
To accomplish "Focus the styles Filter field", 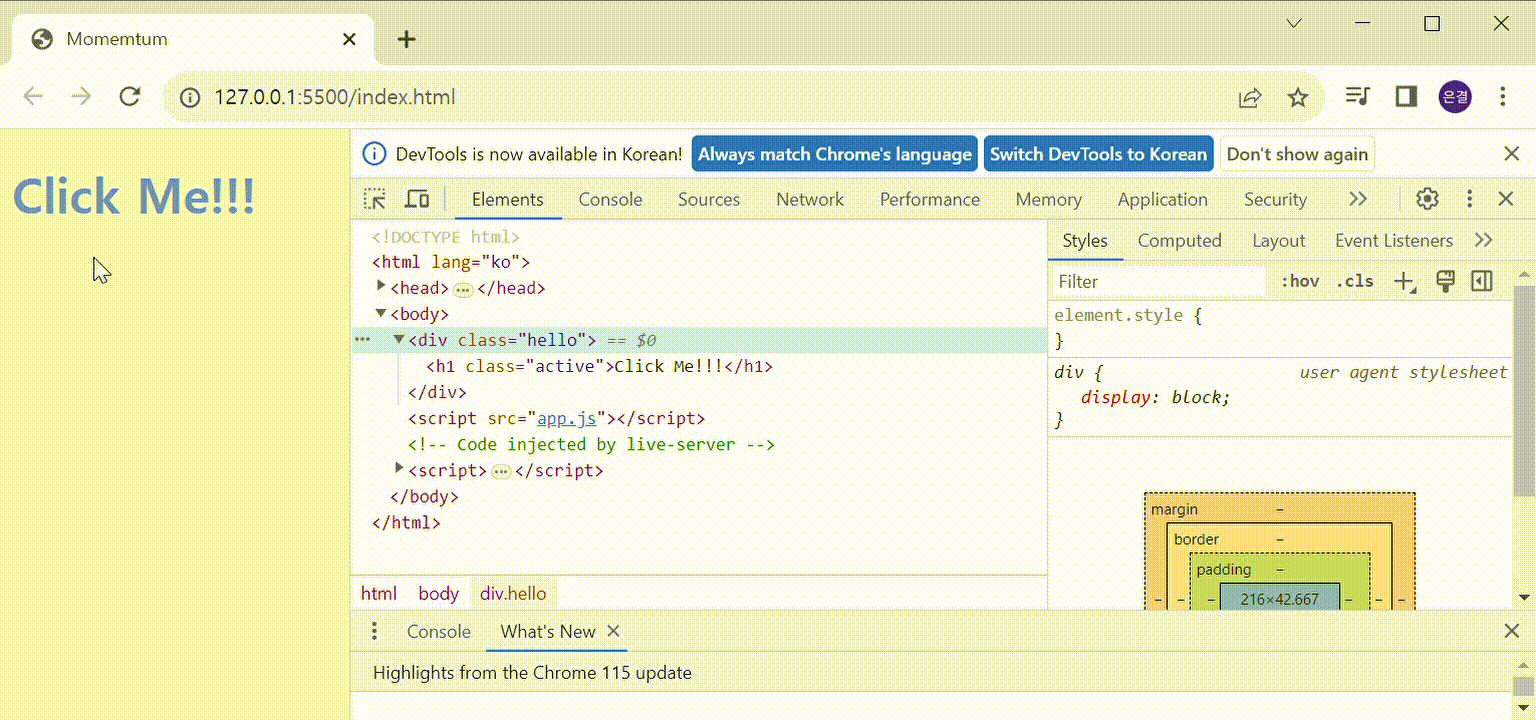I will (x=1158, y=282).
